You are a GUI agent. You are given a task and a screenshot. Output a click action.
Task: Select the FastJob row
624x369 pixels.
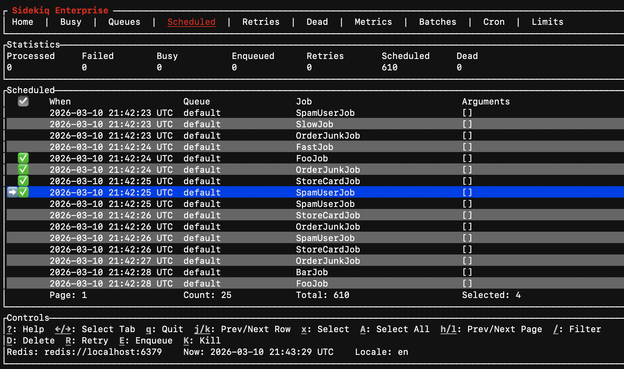(x=315, y=147)
